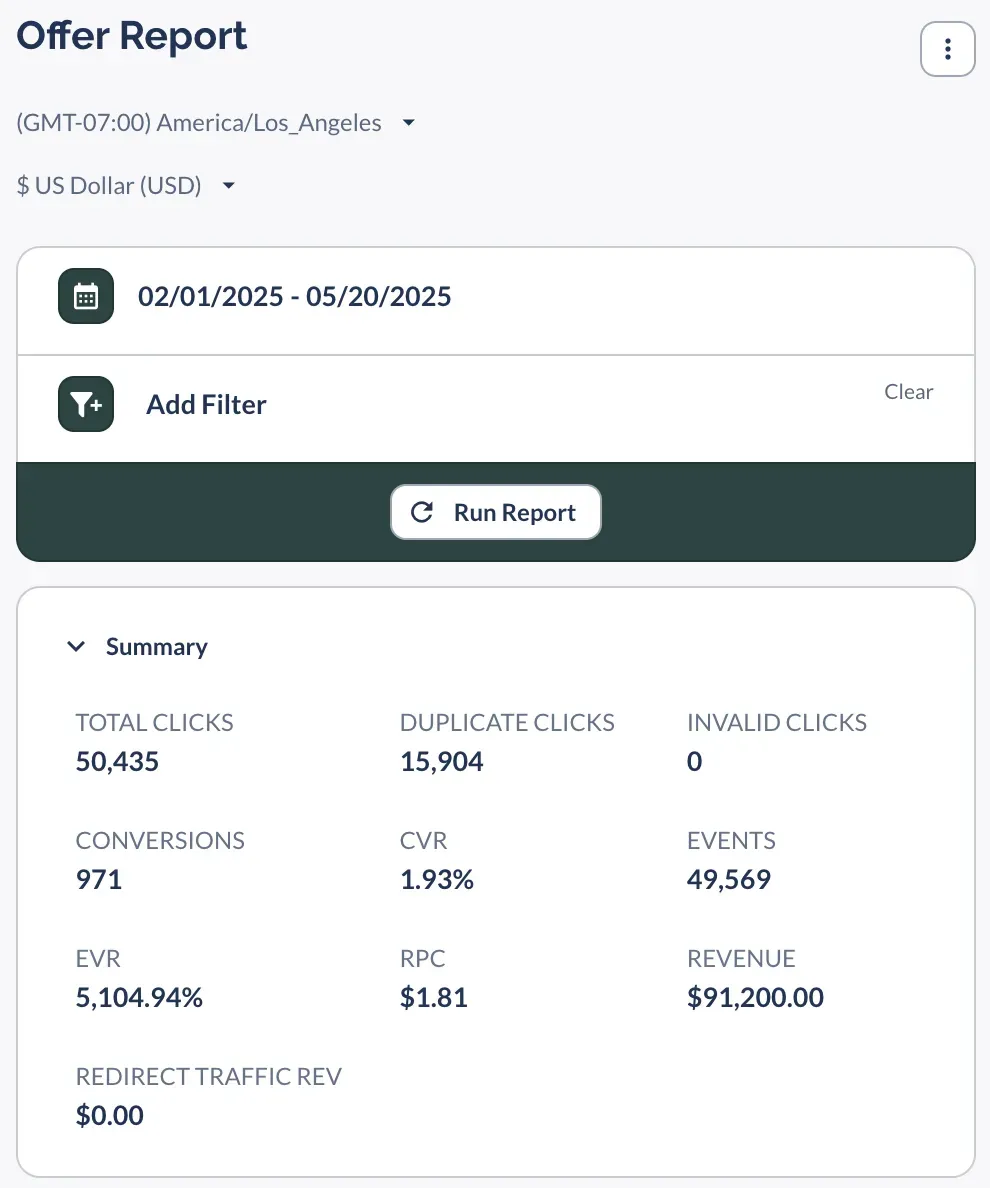
Task: Click the Add Filter label
Action: tap(206, 405)
